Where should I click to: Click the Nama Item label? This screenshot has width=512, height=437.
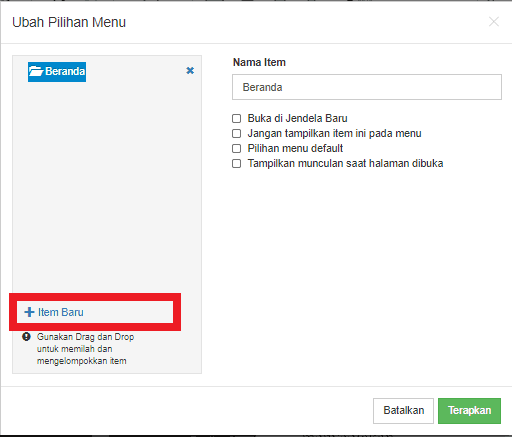259,62
